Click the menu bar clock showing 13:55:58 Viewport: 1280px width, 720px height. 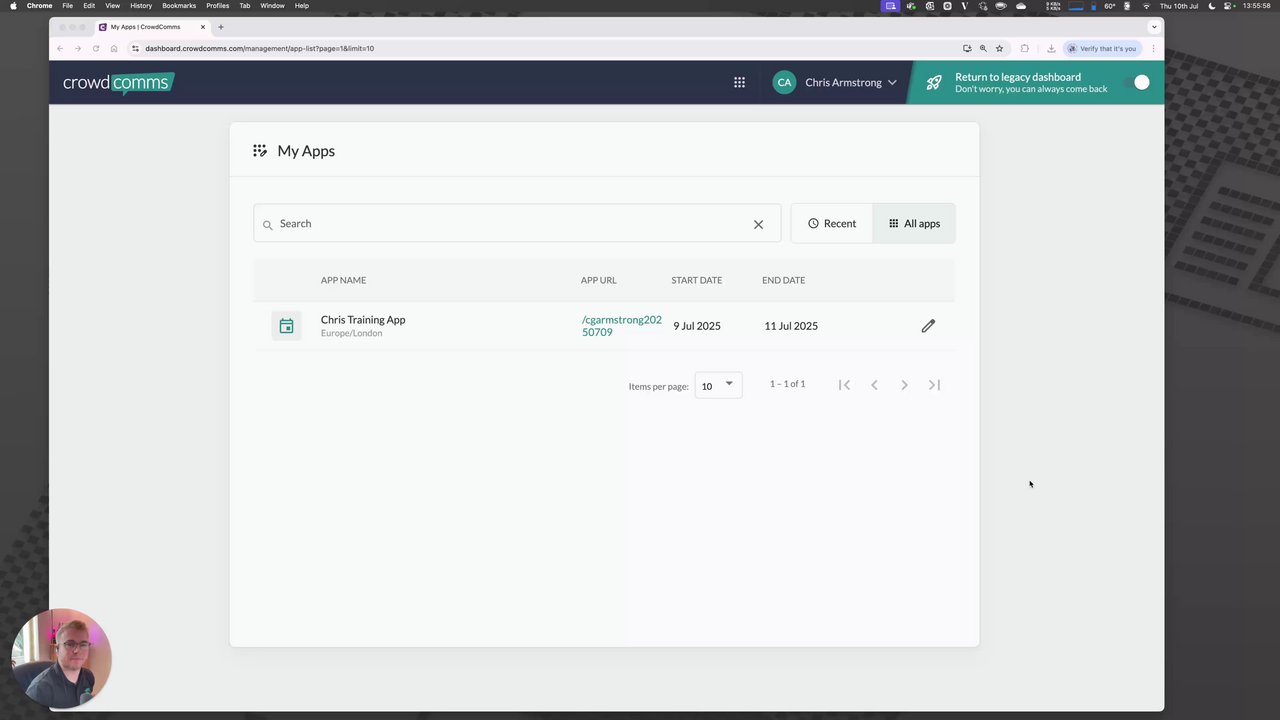click(1256, 6)
